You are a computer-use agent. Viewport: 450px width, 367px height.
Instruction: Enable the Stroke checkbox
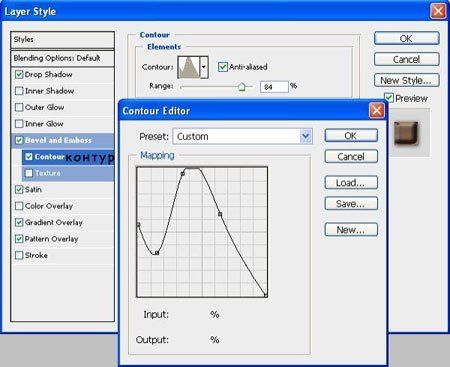coord(19,255)
